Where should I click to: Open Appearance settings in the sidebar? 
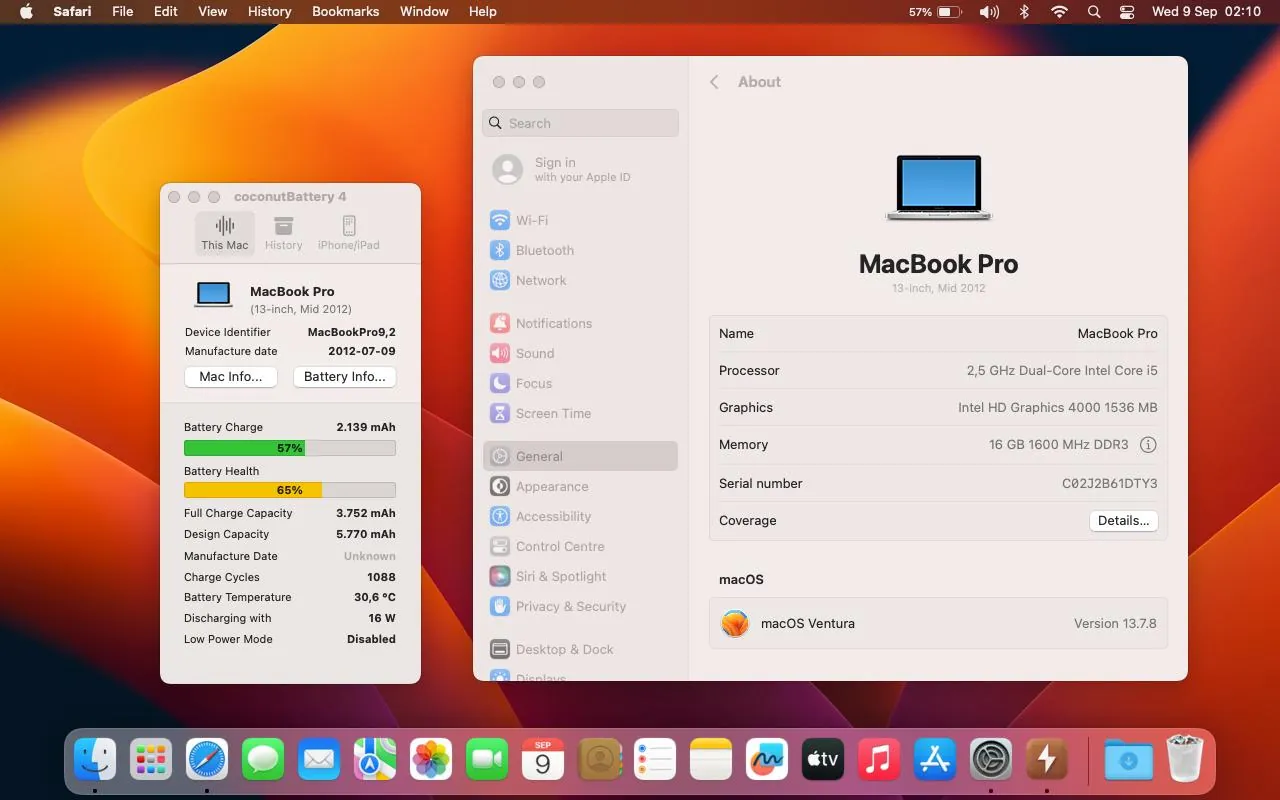click(x=580, y=486)
